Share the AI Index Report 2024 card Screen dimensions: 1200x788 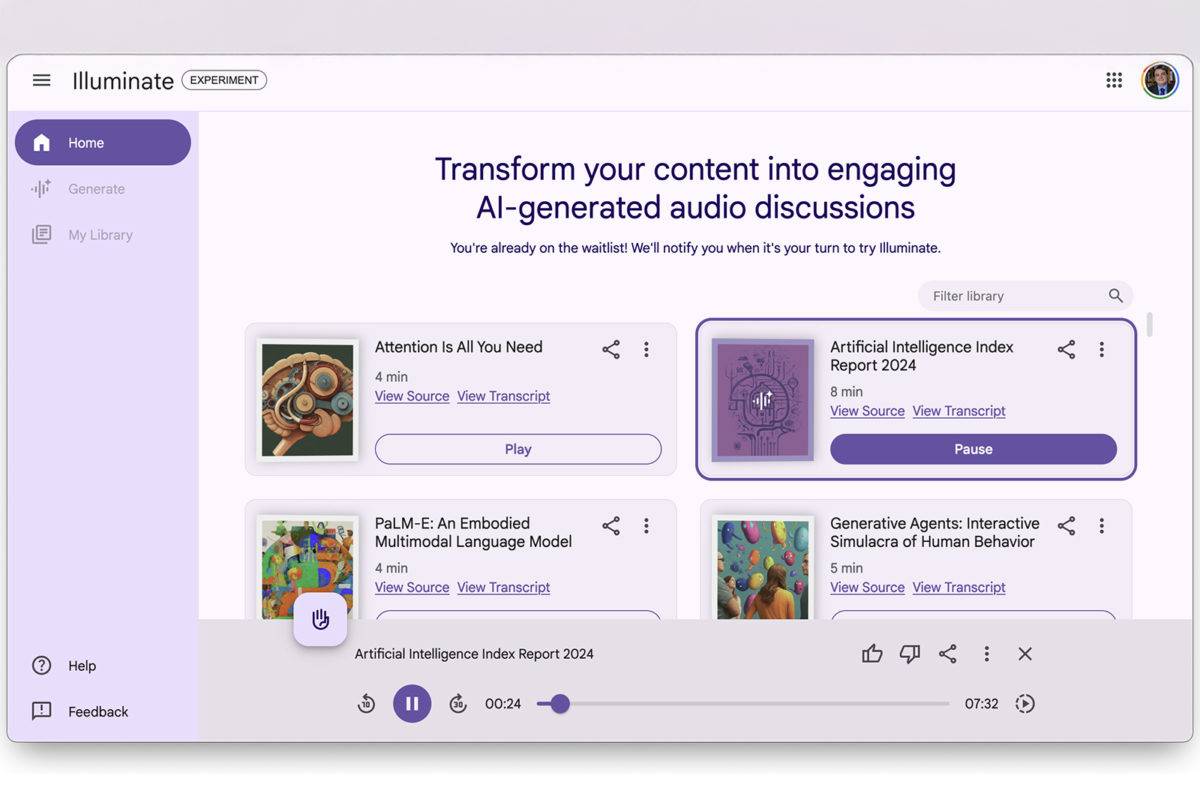[x=1066, y=349]
